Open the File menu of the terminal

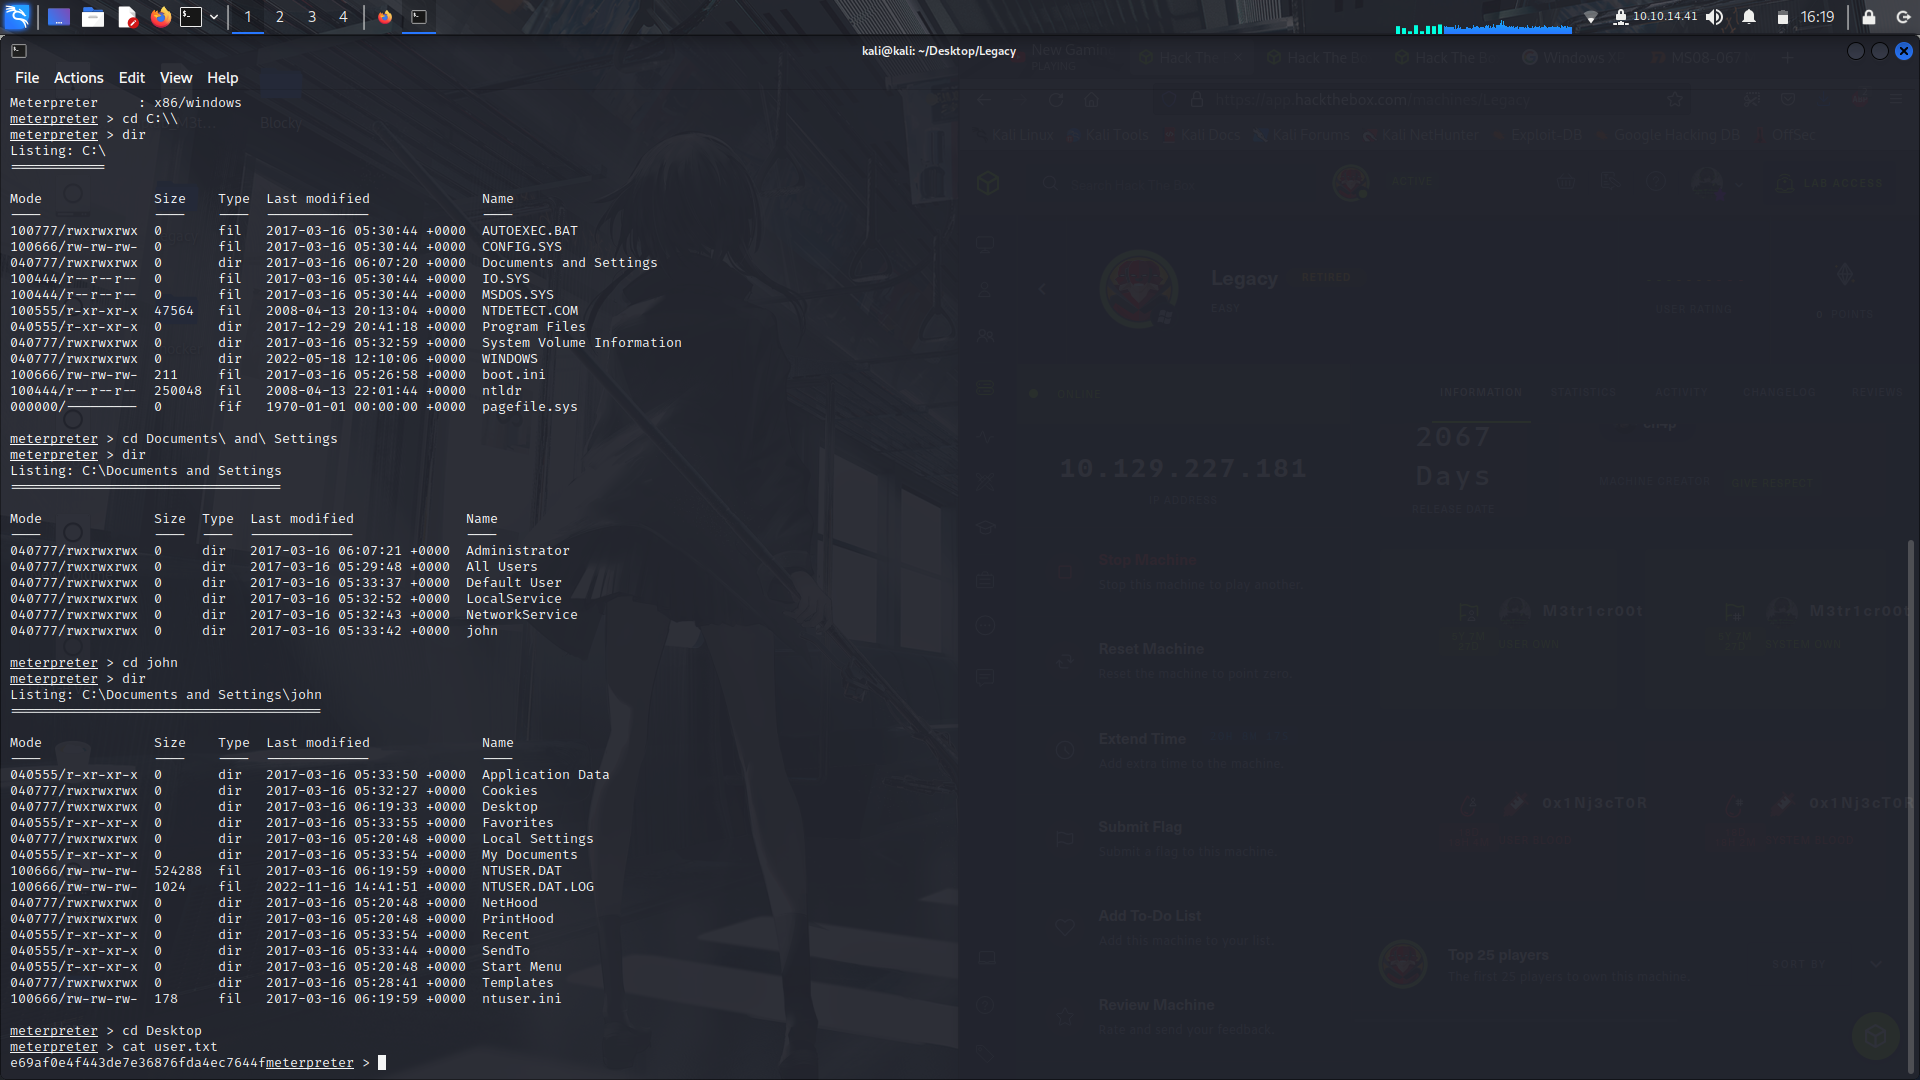click(27, 77)
